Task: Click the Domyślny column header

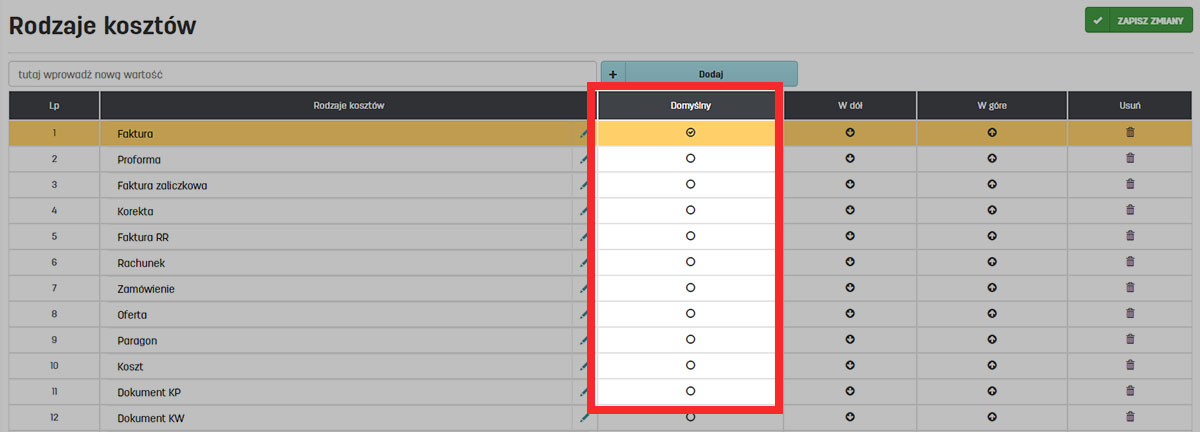Action: pos(690,105)
